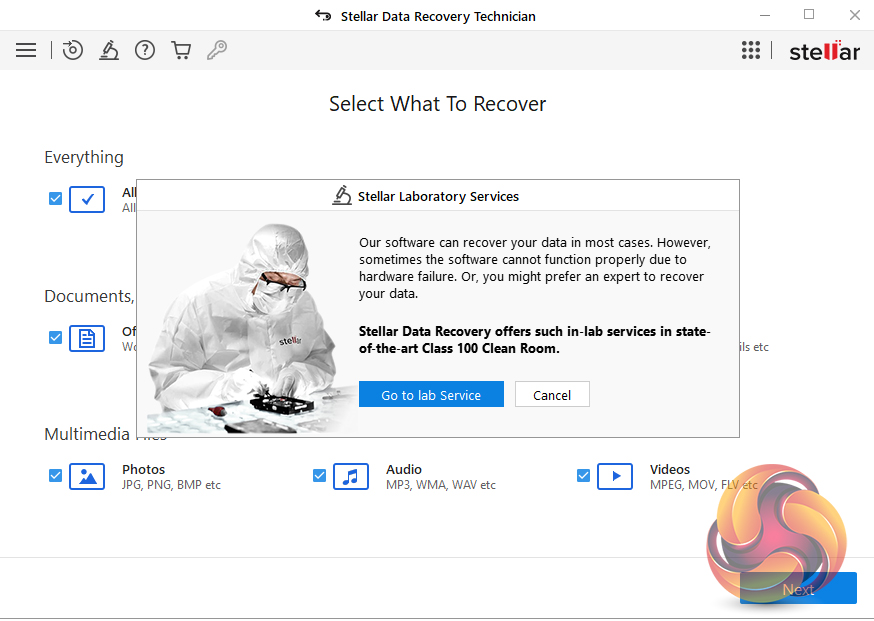Maximize the Stellar window
The image size is (874, 621).
tap(809, 15)
